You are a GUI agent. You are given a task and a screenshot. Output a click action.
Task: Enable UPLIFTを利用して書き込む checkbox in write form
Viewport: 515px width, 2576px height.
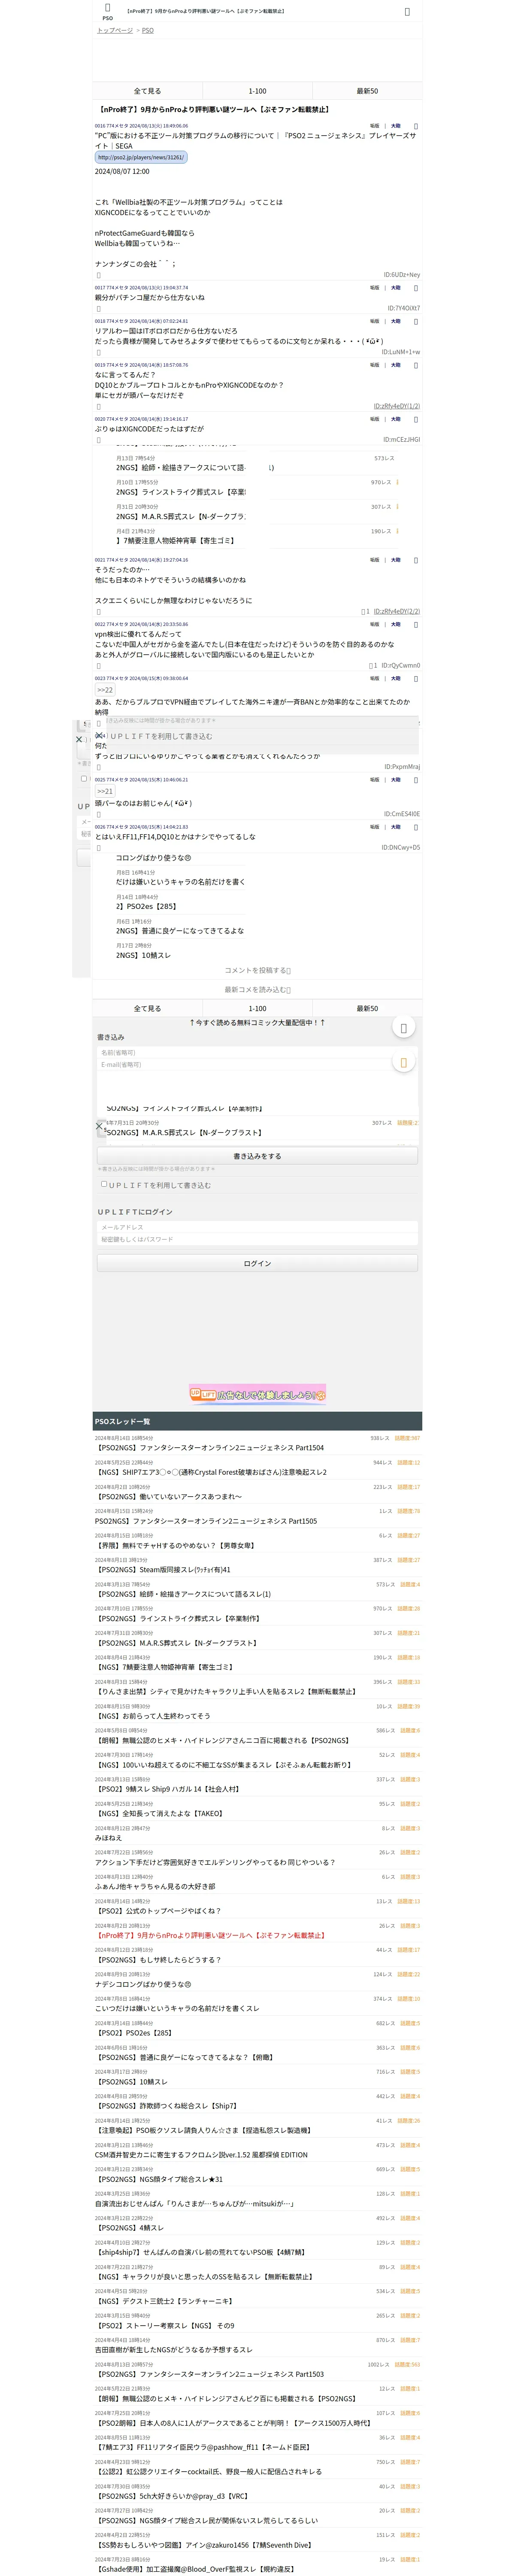point(103,1184)
